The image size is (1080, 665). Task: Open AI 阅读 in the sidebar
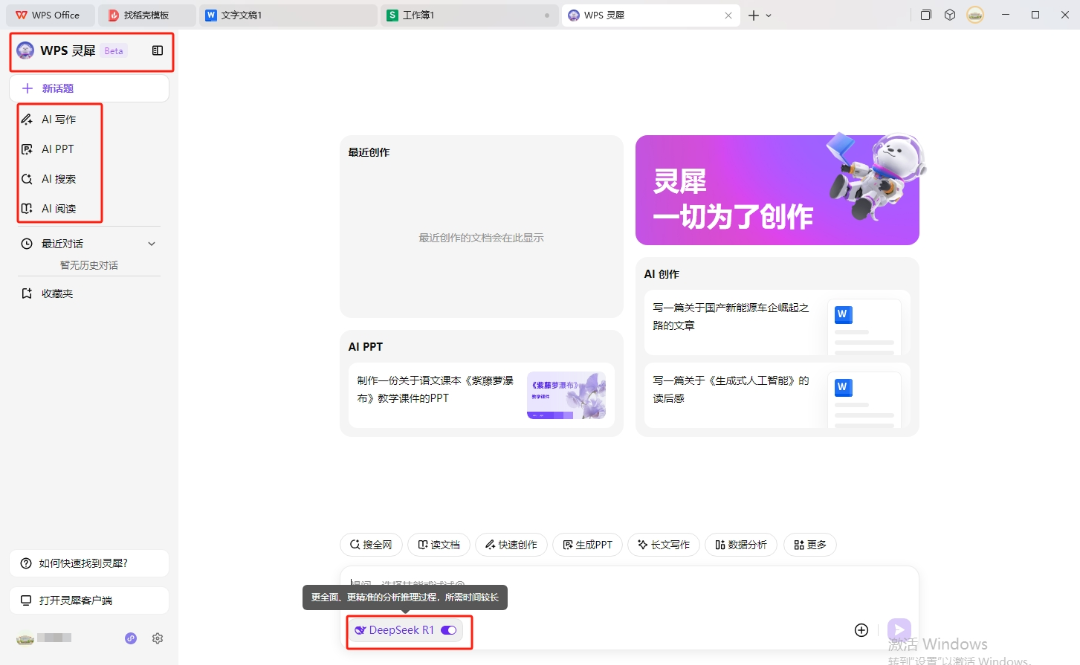coord(59,209)
